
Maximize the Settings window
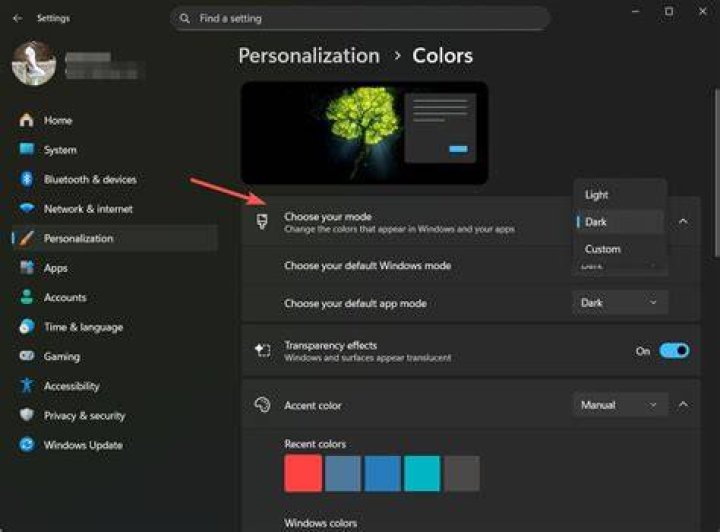click(x=669, y=11)
